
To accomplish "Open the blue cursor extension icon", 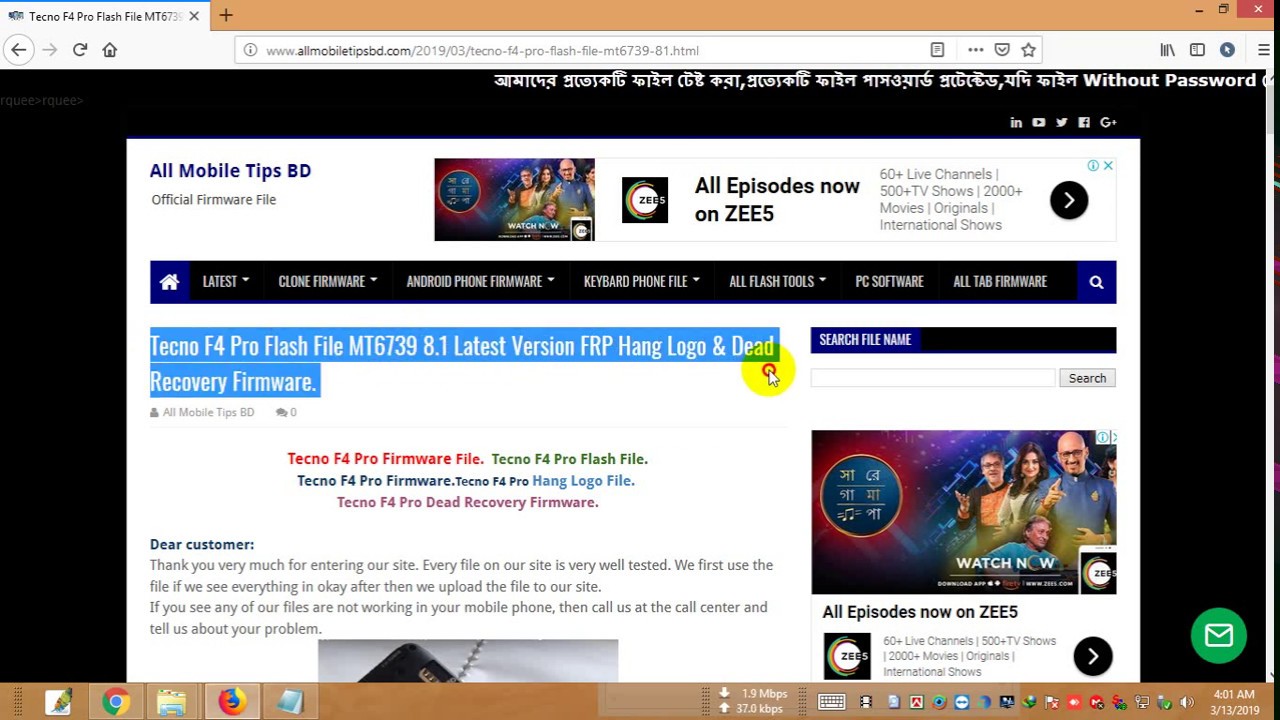I will tap(1227, 50).
